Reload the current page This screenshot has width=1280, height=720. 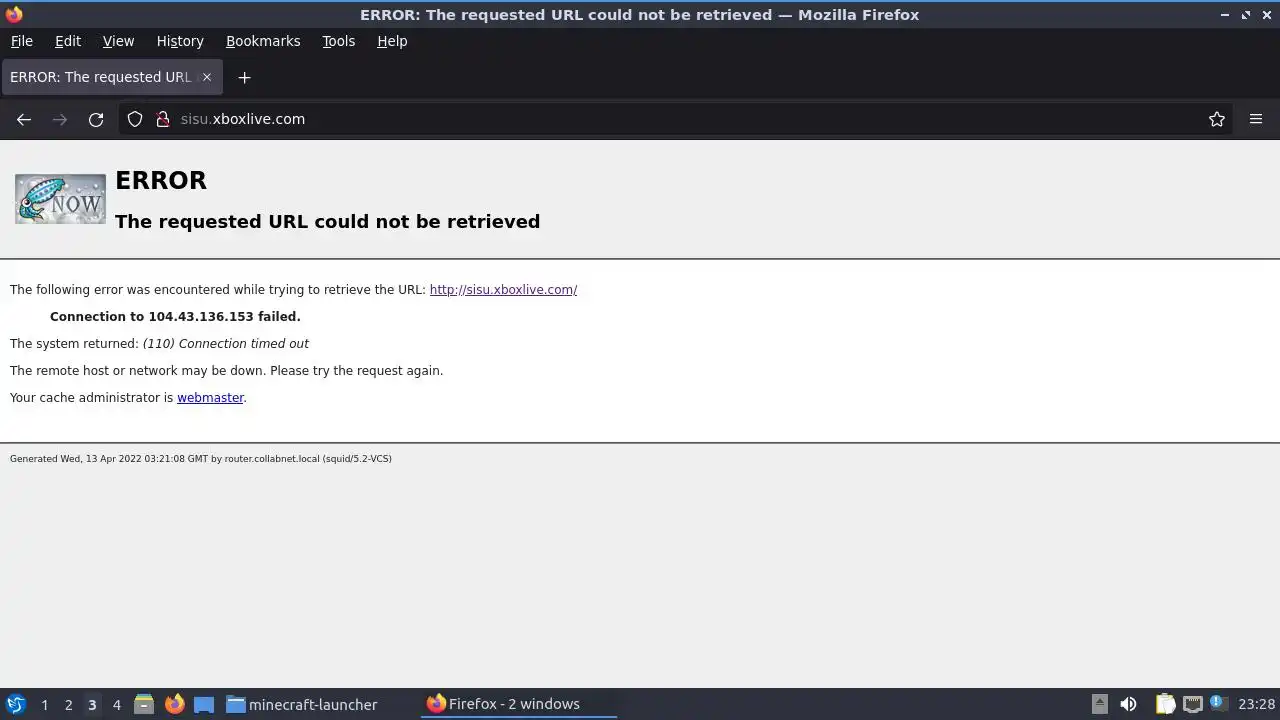(96, 119)
